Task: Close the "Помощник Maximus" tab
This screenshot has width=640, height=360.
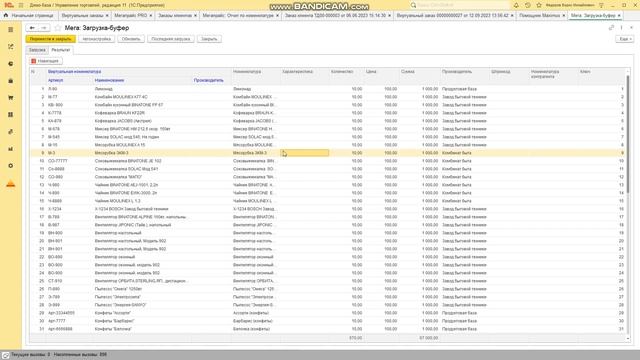Action: point(564,16)
